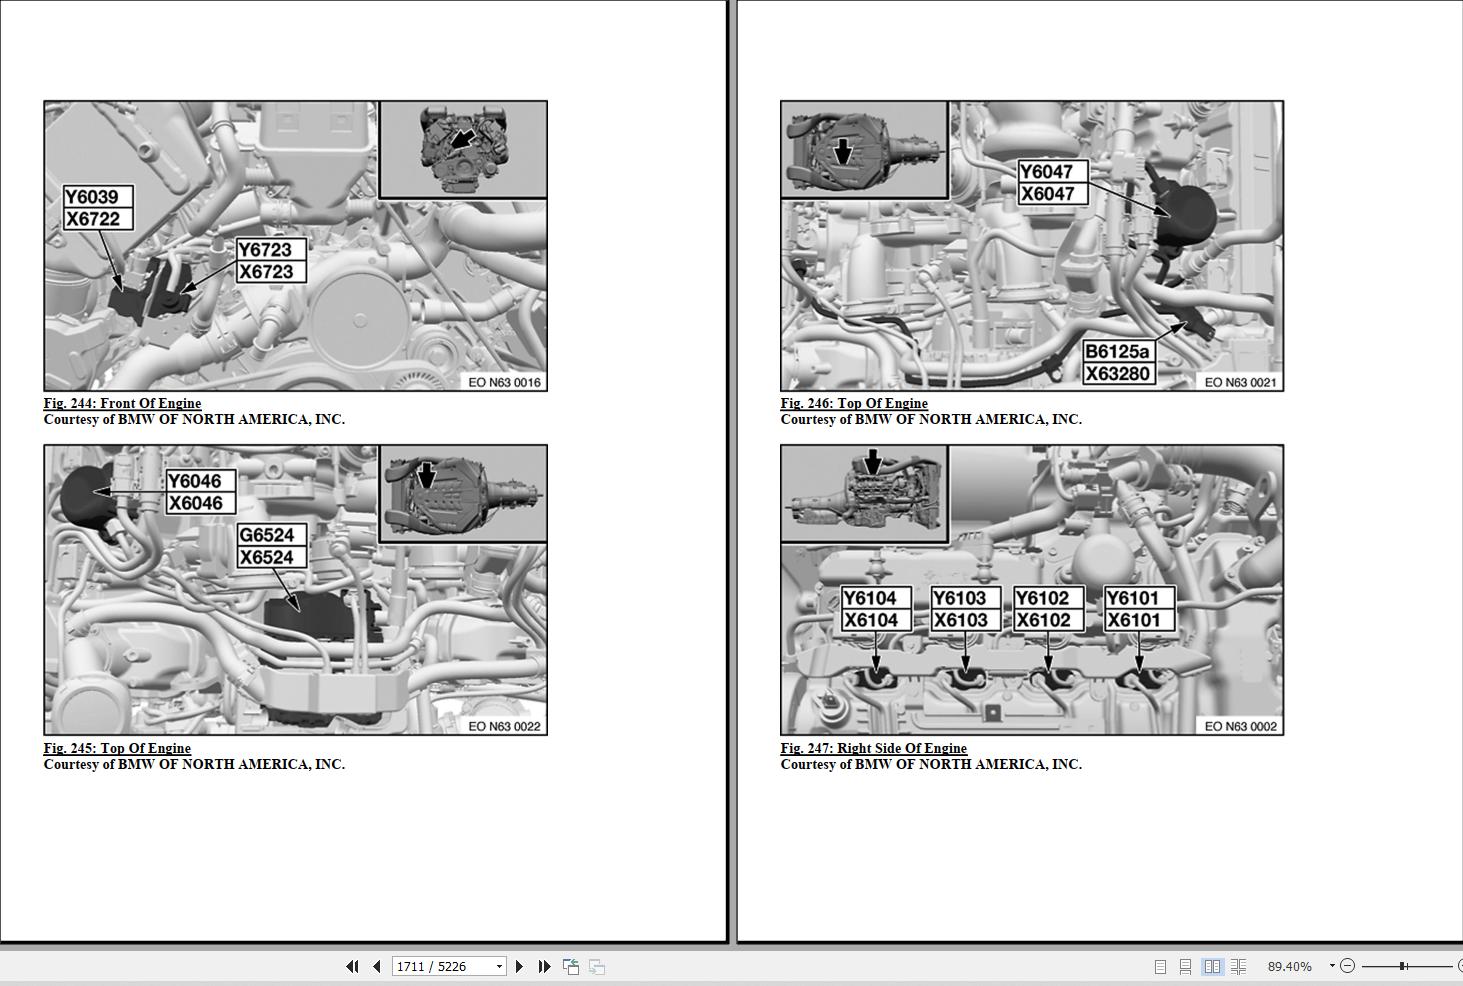Click Fig. 247: Right Side Of Engine caption

pyautogui.click(x=874, y=748)
